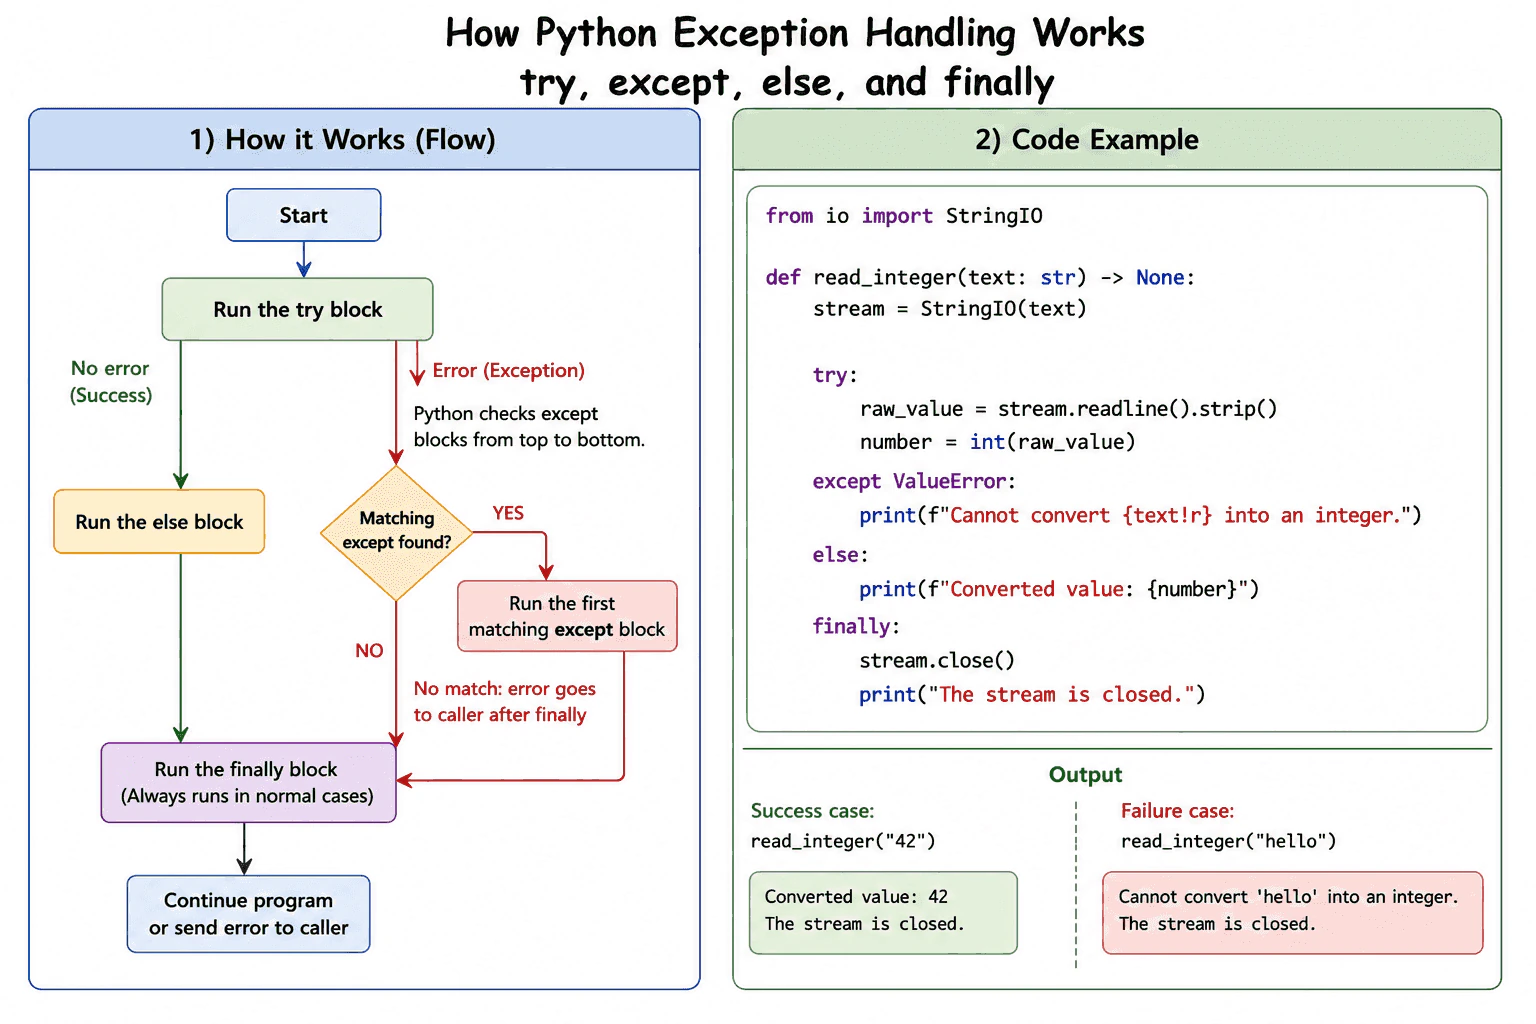Click the 'from io import StringIO' line
The width and height of the screenshot is (1536, 1024).
pos(904,216)
